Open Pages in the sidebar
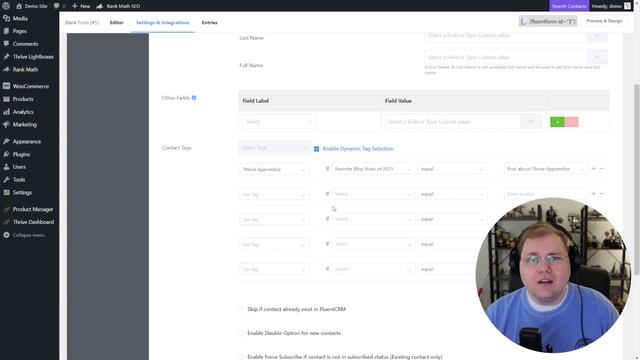 tap(20, 31)
